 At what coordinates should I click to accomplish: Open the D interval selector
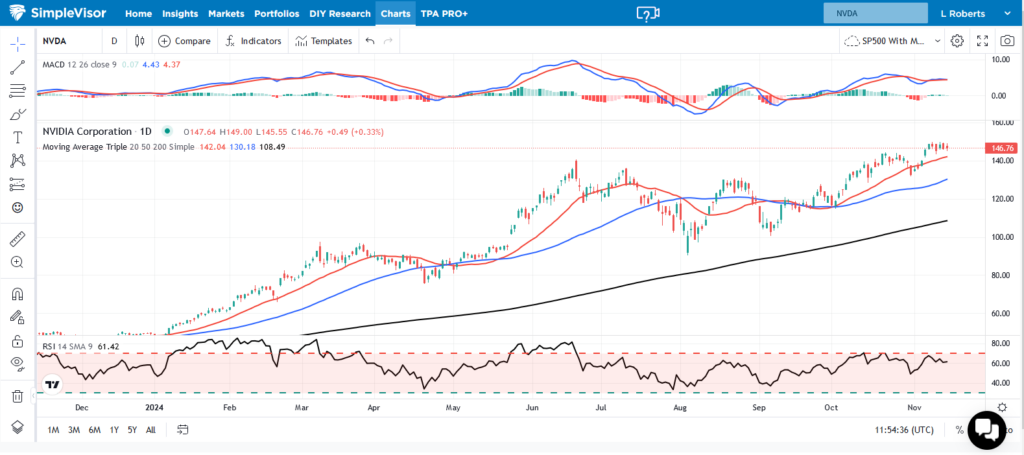click(114, 41)
